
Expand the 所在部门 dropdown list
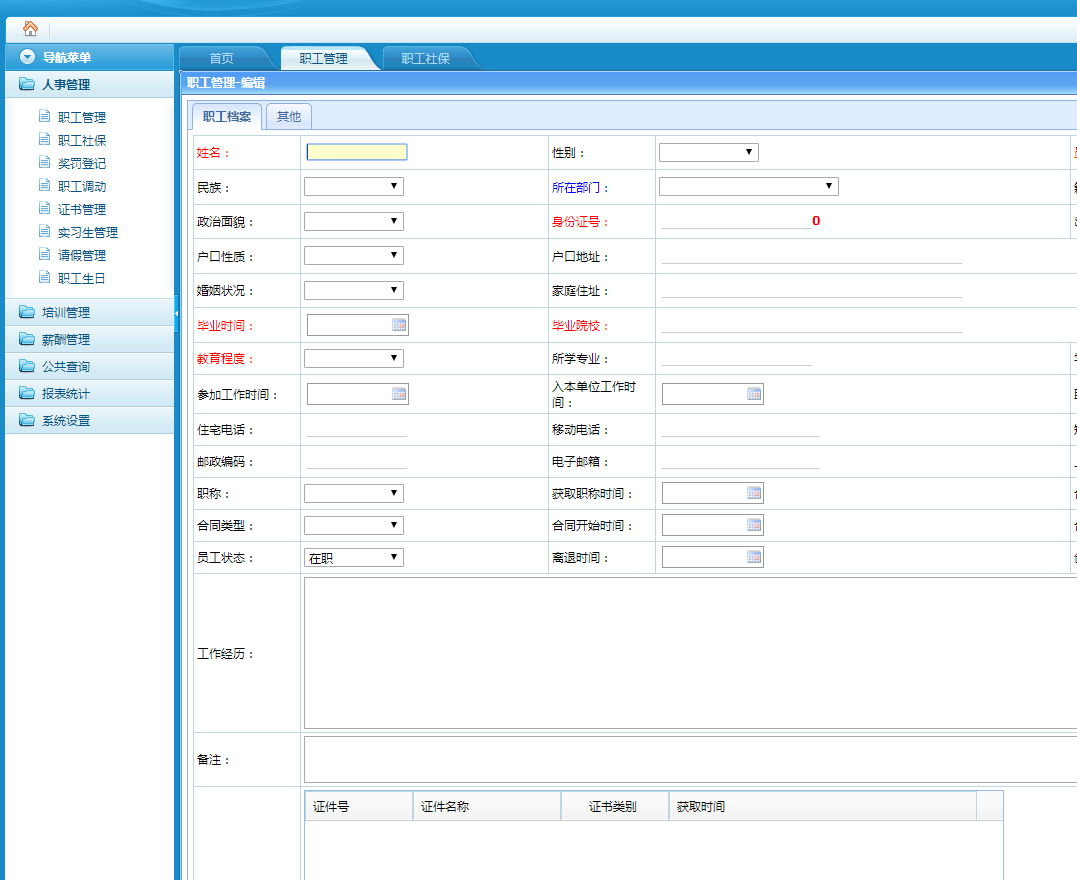[748, 186]
